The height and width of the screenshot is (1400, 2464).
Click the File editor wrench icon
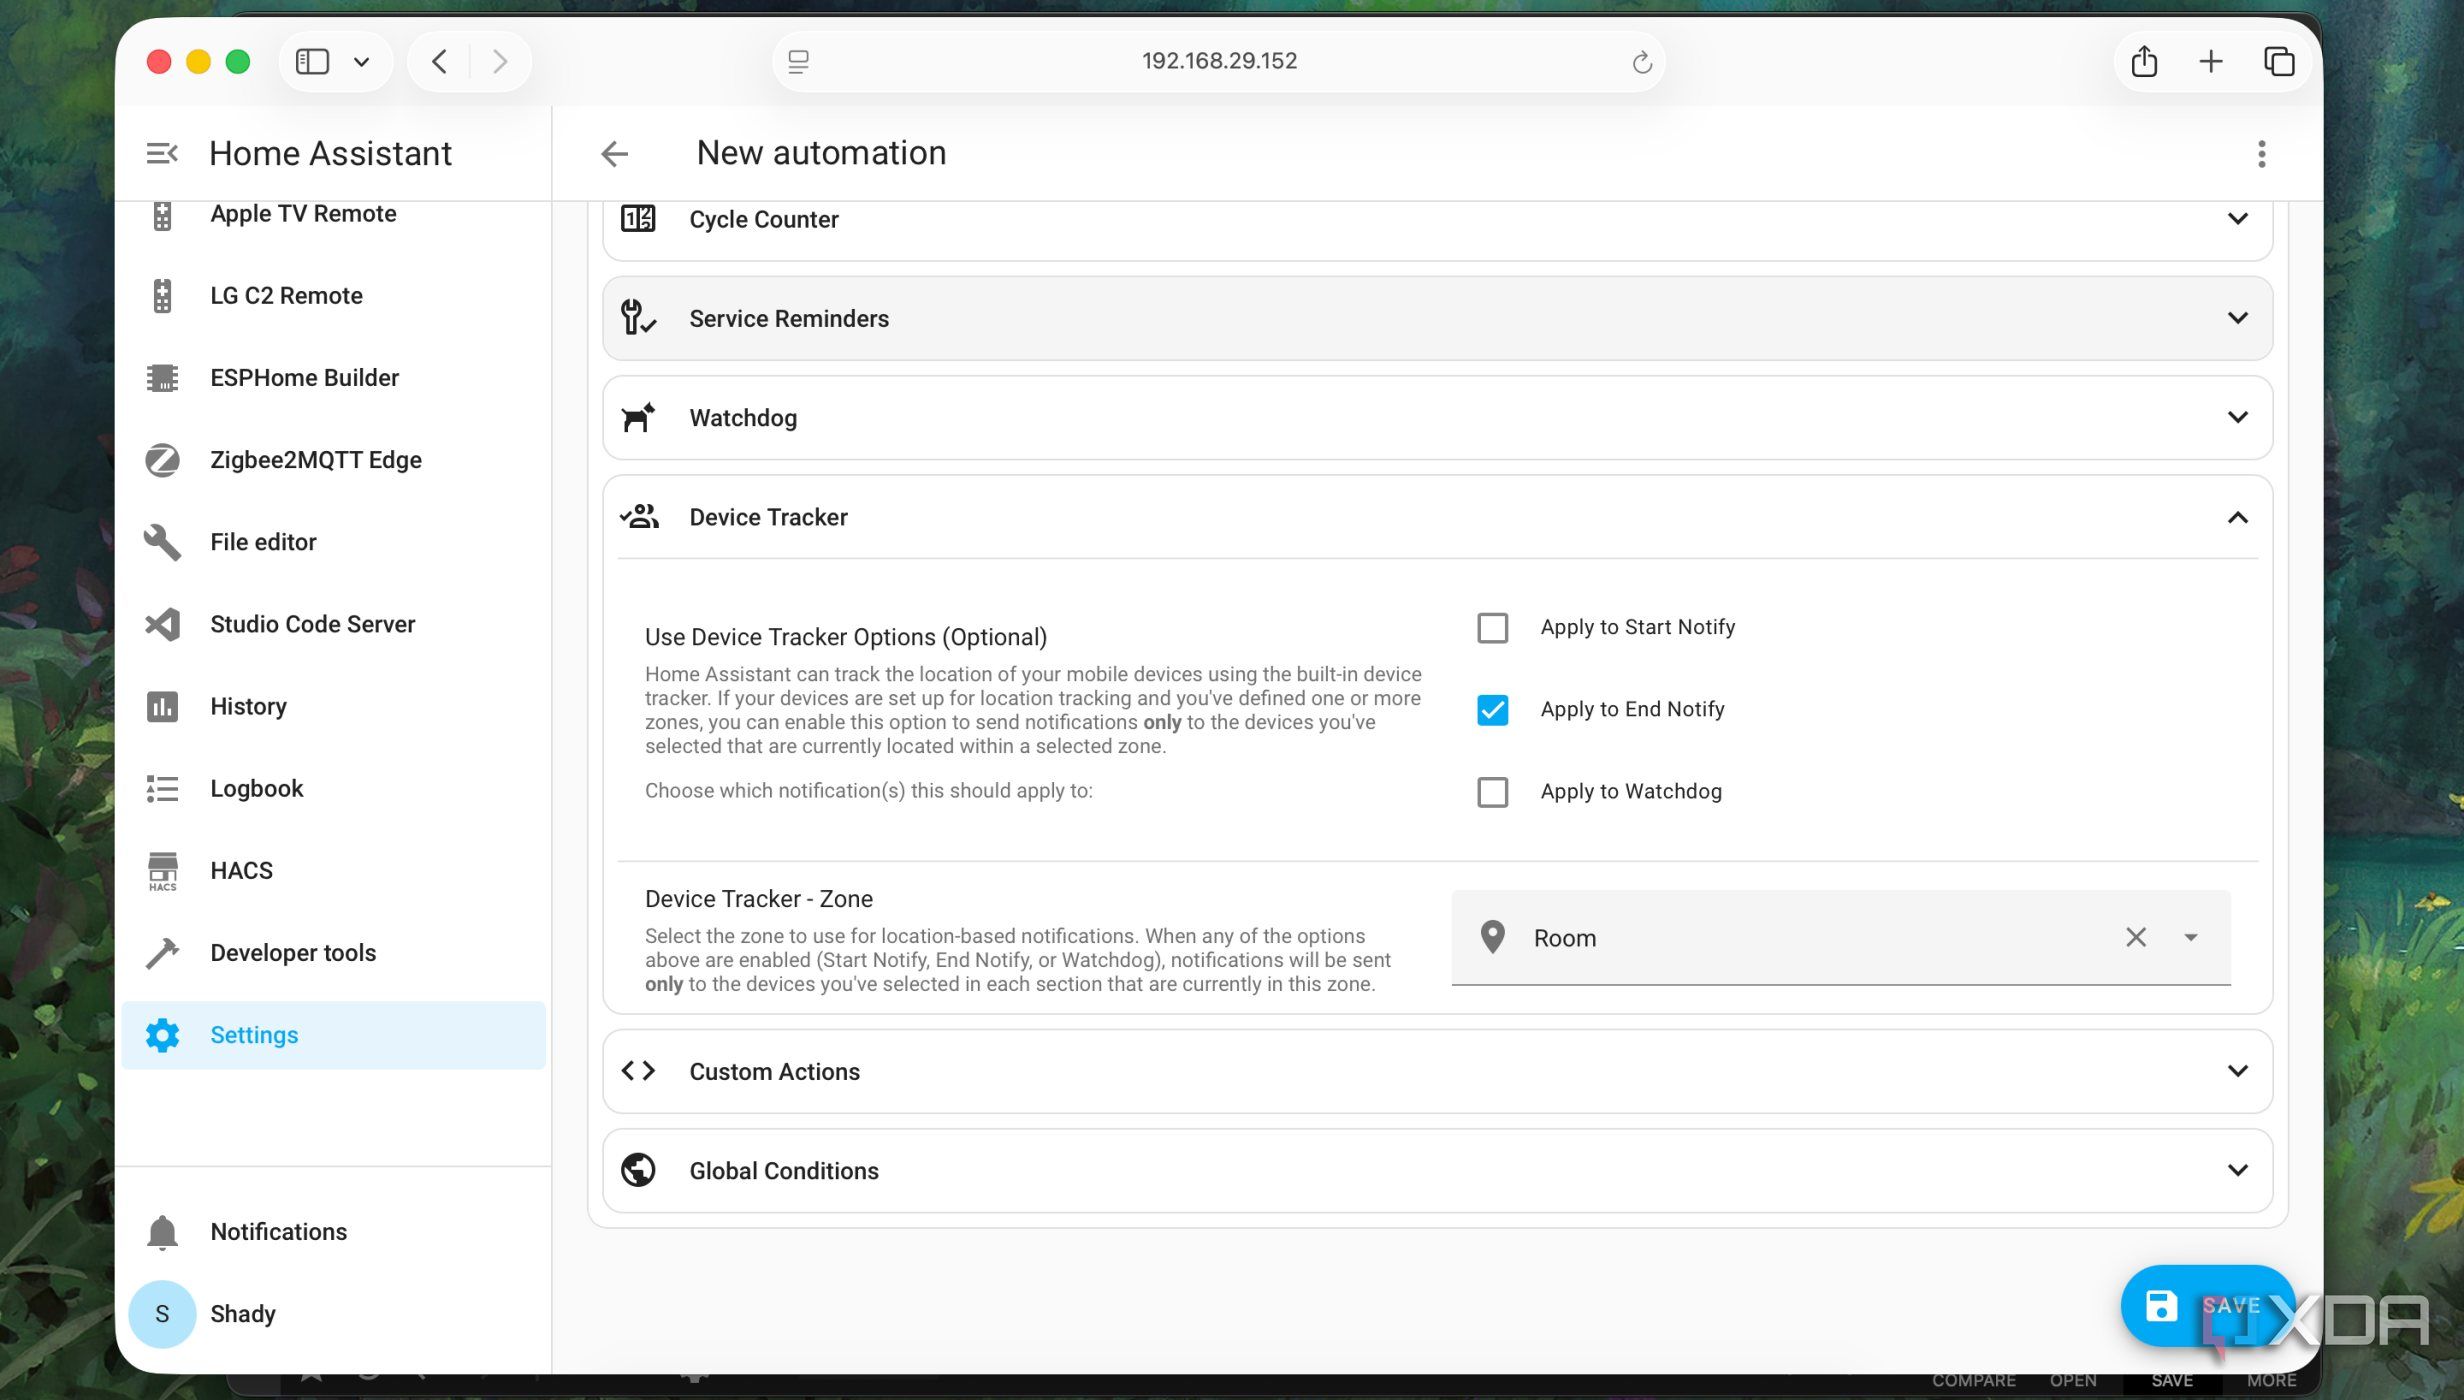pos(162,542)
